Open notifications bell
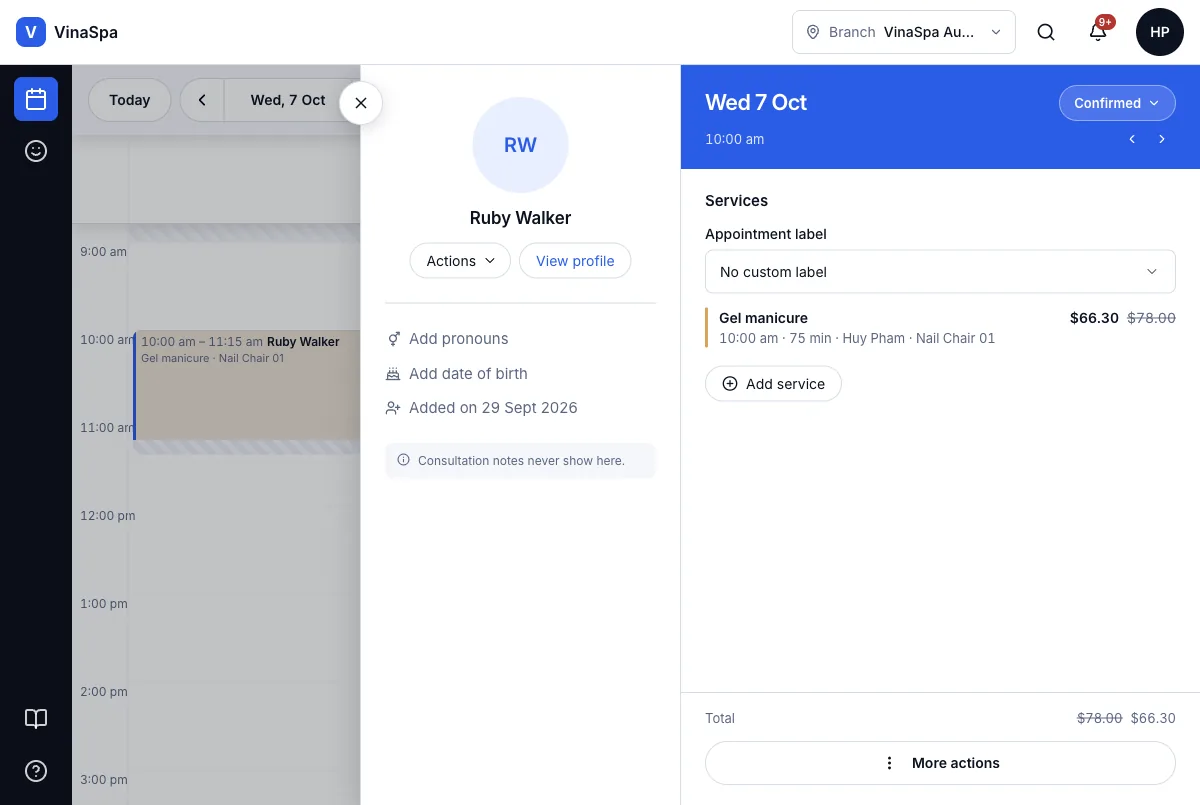This screenshot has height=805, width=1200. (1098, 32)
